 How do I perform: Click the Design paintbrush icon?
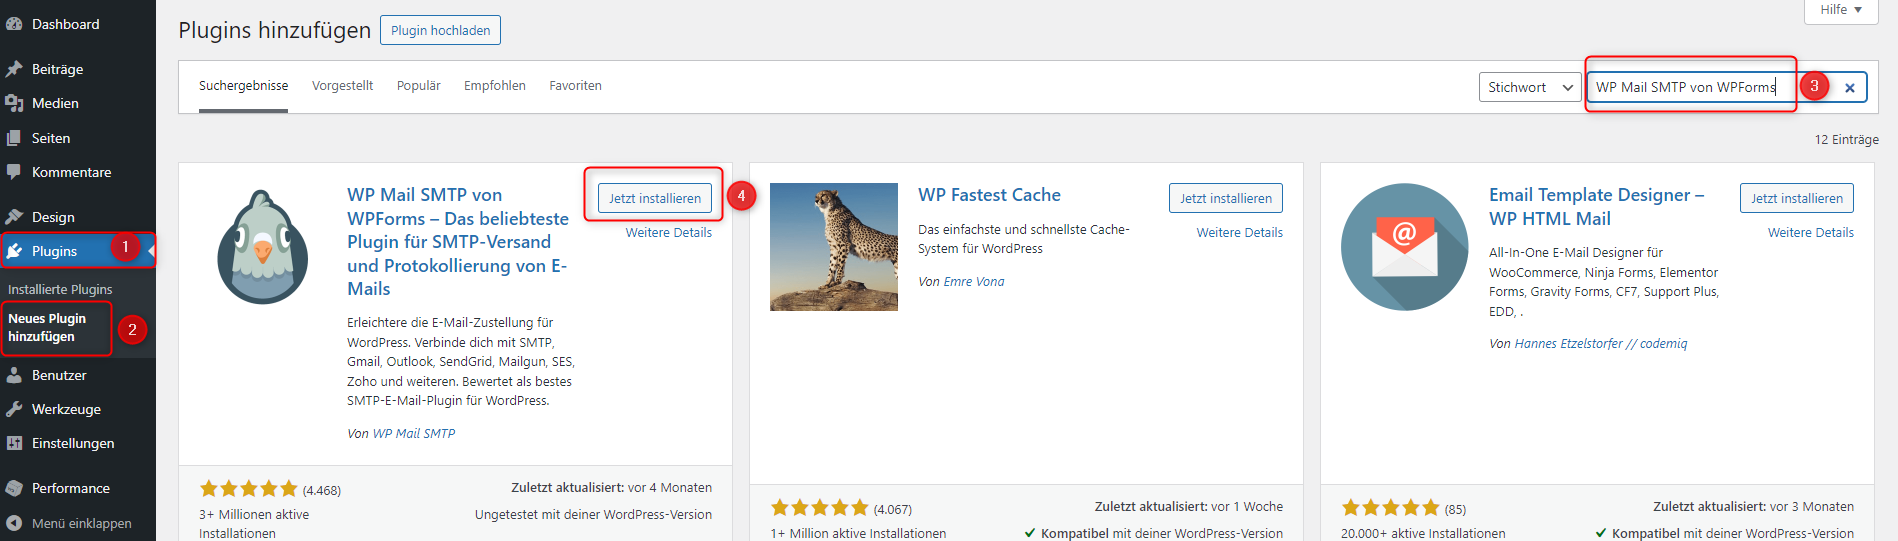click(14, 217)
